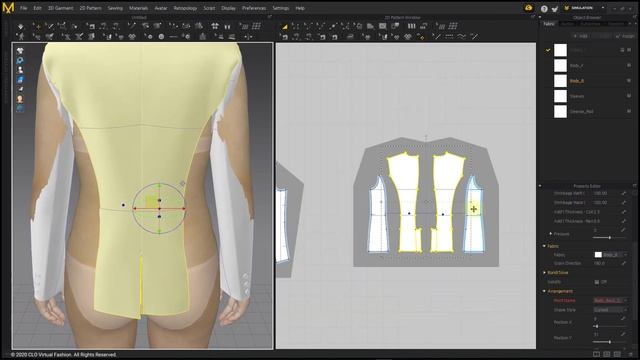The image size is (640, 360).
Task: Click the first layout icon at bottom right
Action: pos(596,354)
